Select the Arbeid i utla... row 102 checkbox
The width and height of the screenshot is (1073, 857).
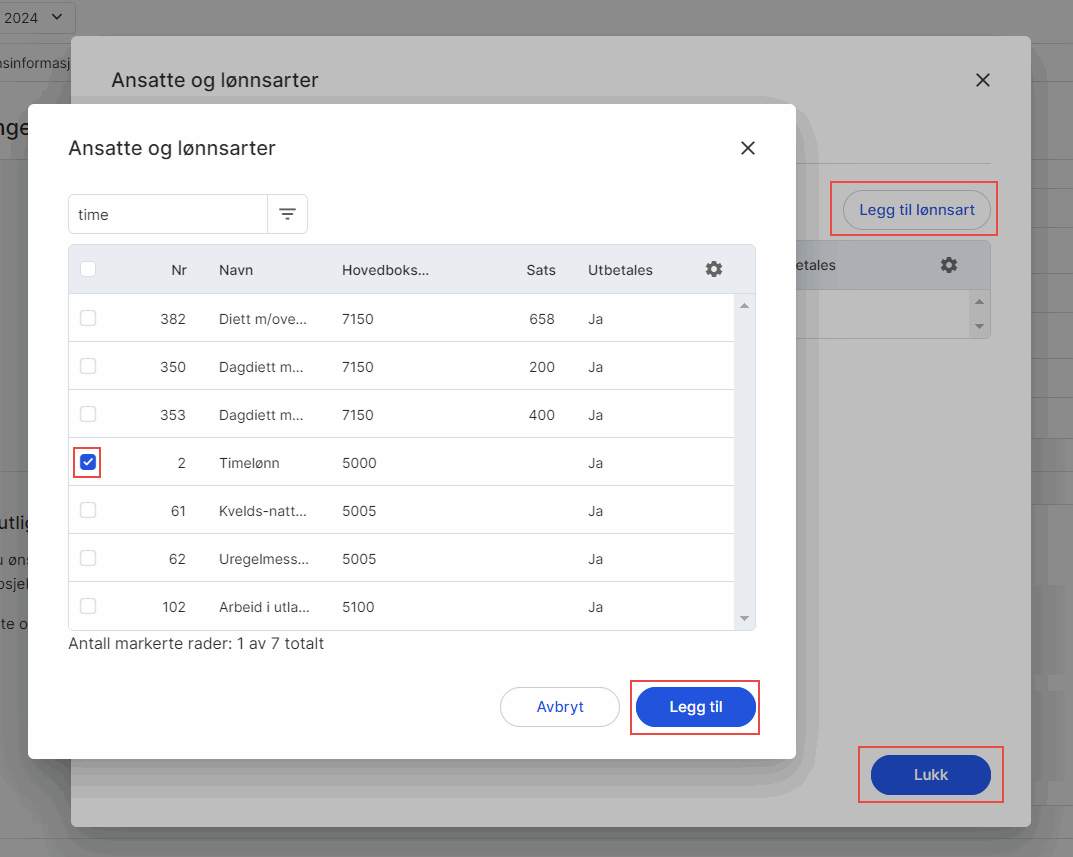88,606
